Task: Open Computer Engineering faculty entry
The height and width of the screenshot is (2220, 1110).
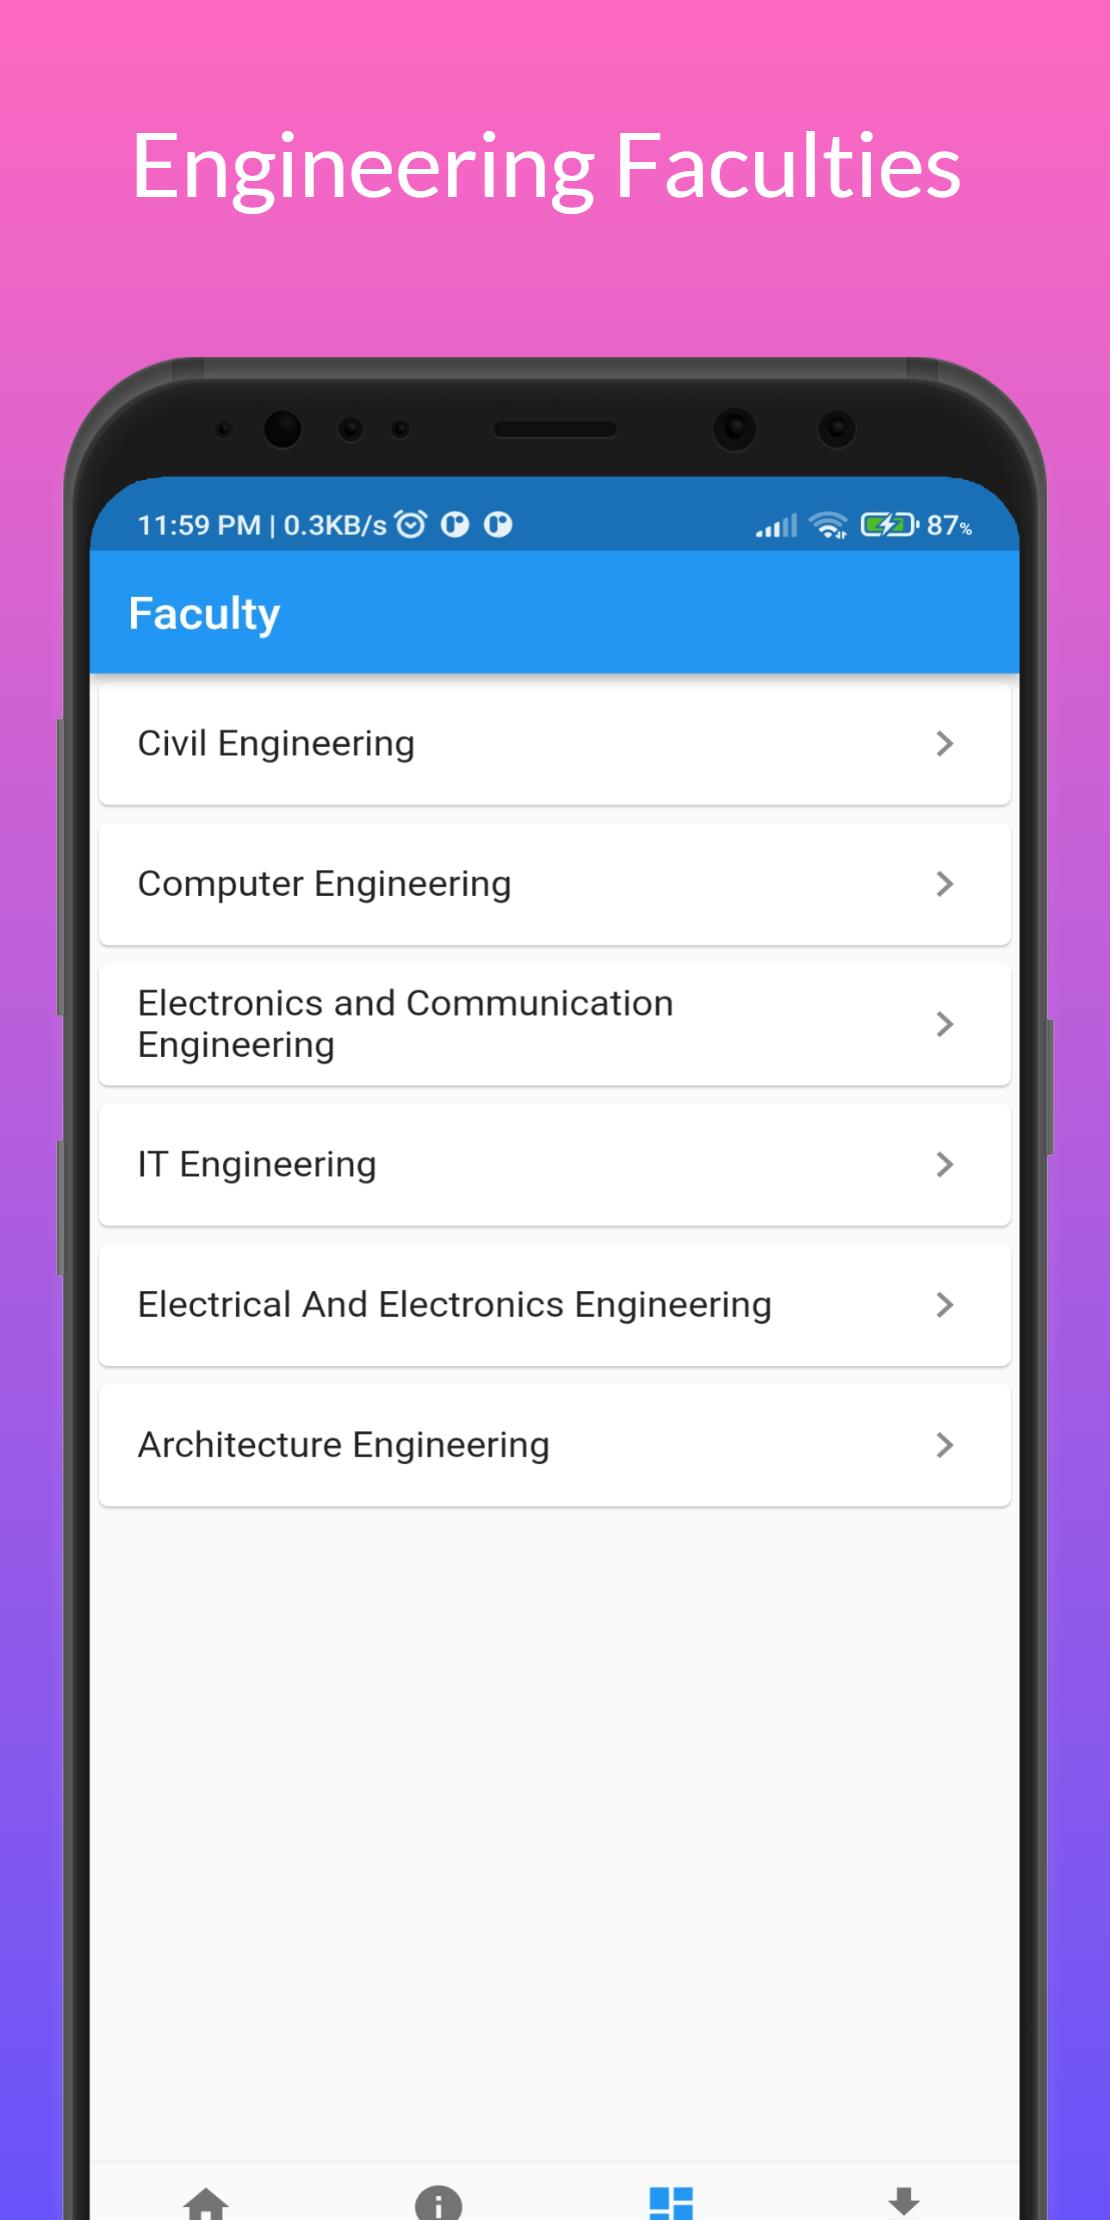Action: click(555, 884)
